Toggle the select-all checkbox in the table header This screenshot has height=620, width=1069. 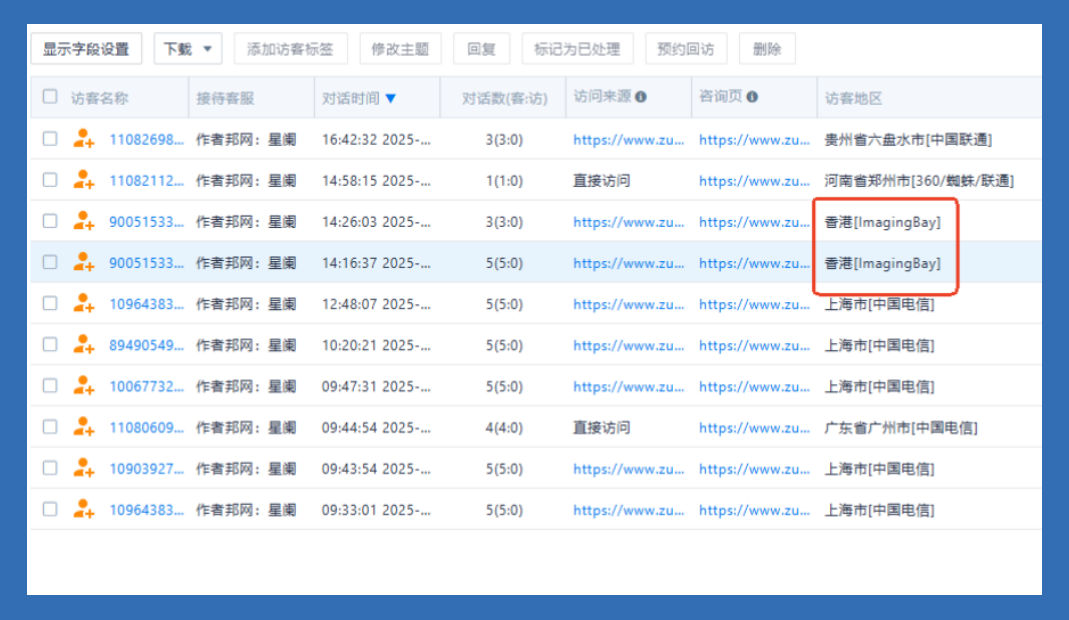point(50,97)
